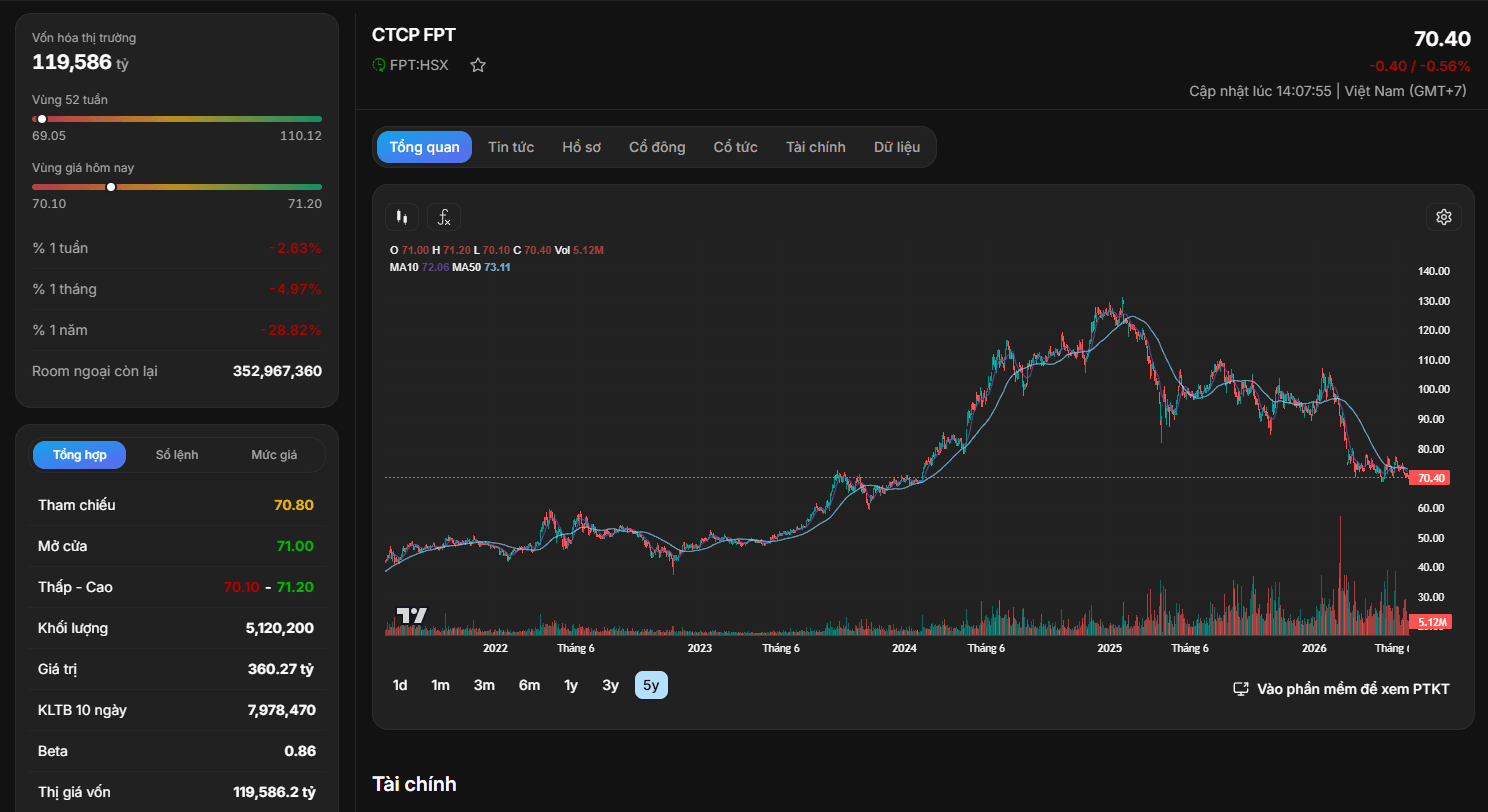
Task: Open the Tin tức tab
Action: (511, 147)
